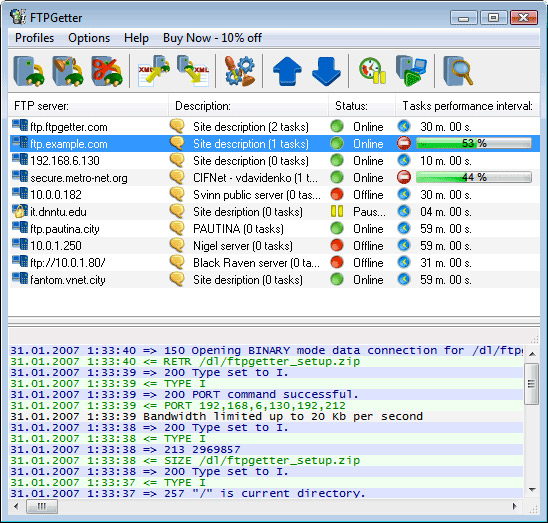Click Buy Now - 10% off
The width and height of the screenshot is (548, 523).
[212, 38]
